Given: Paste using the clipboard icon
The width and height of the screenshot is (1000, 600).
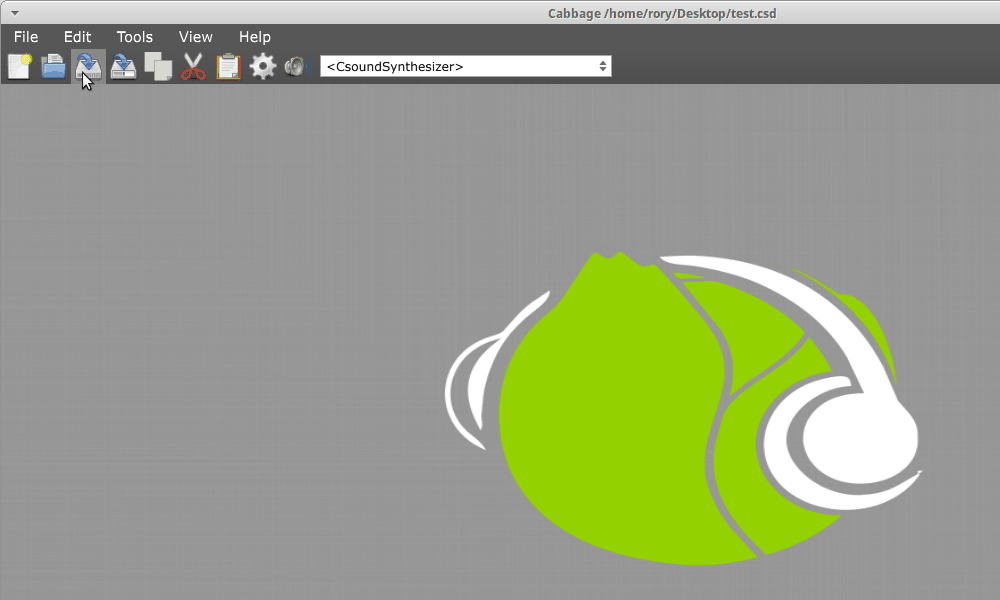Looking at the screenshot, I should [228, 67].
